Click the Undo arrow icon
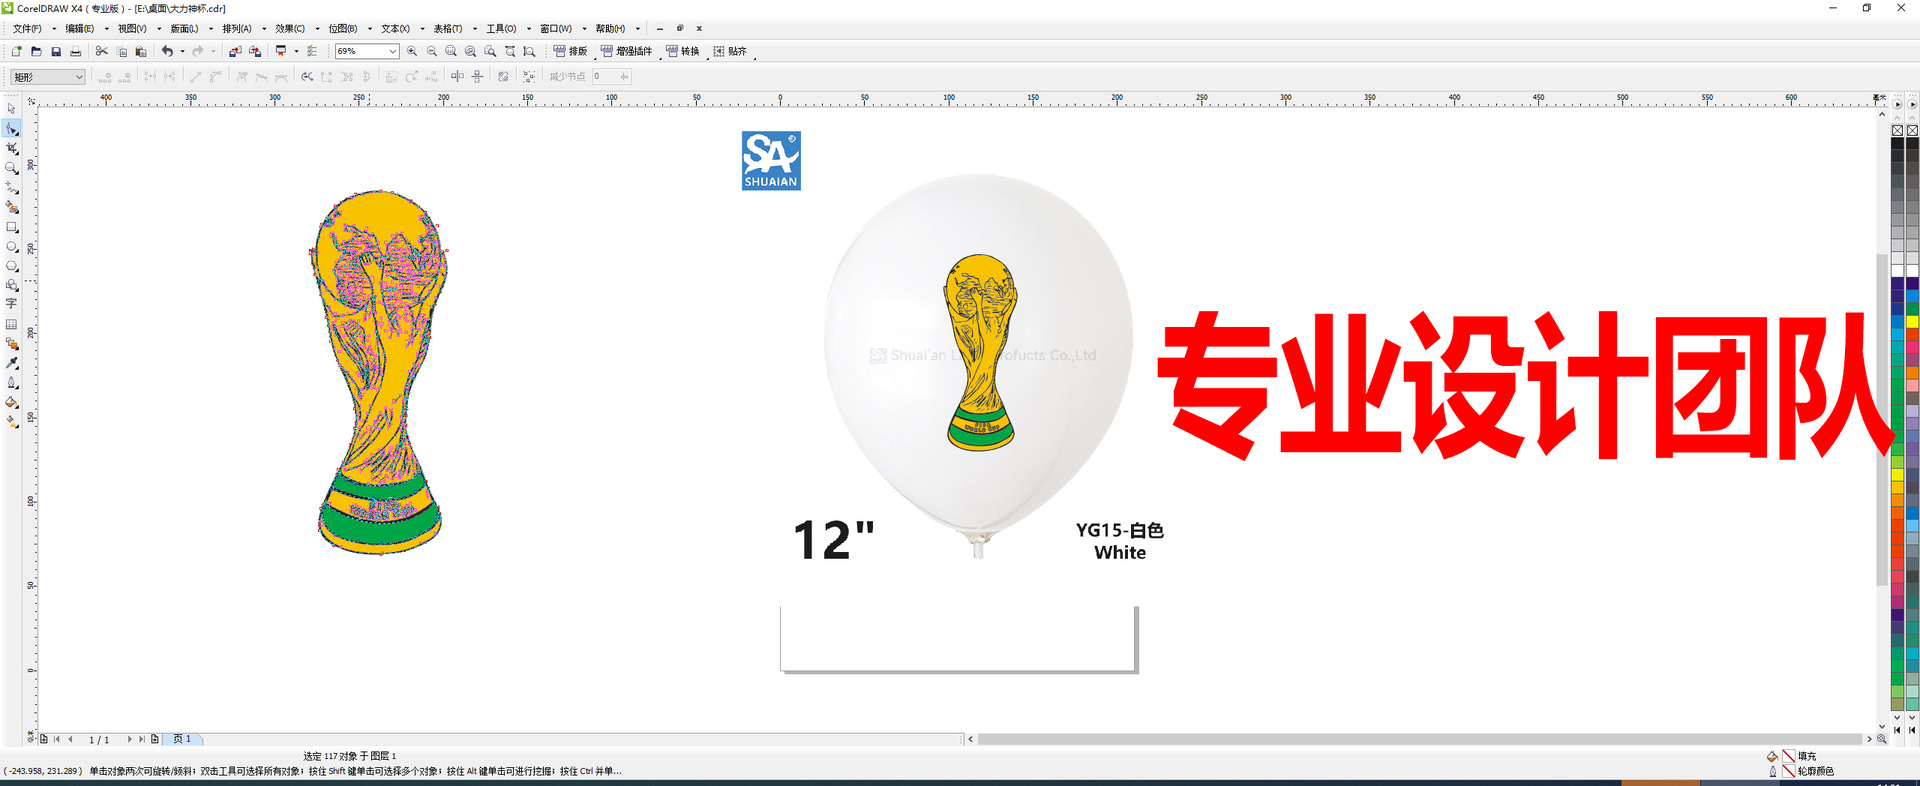This screenshot has height=786, width=1920. pos(168,51)
